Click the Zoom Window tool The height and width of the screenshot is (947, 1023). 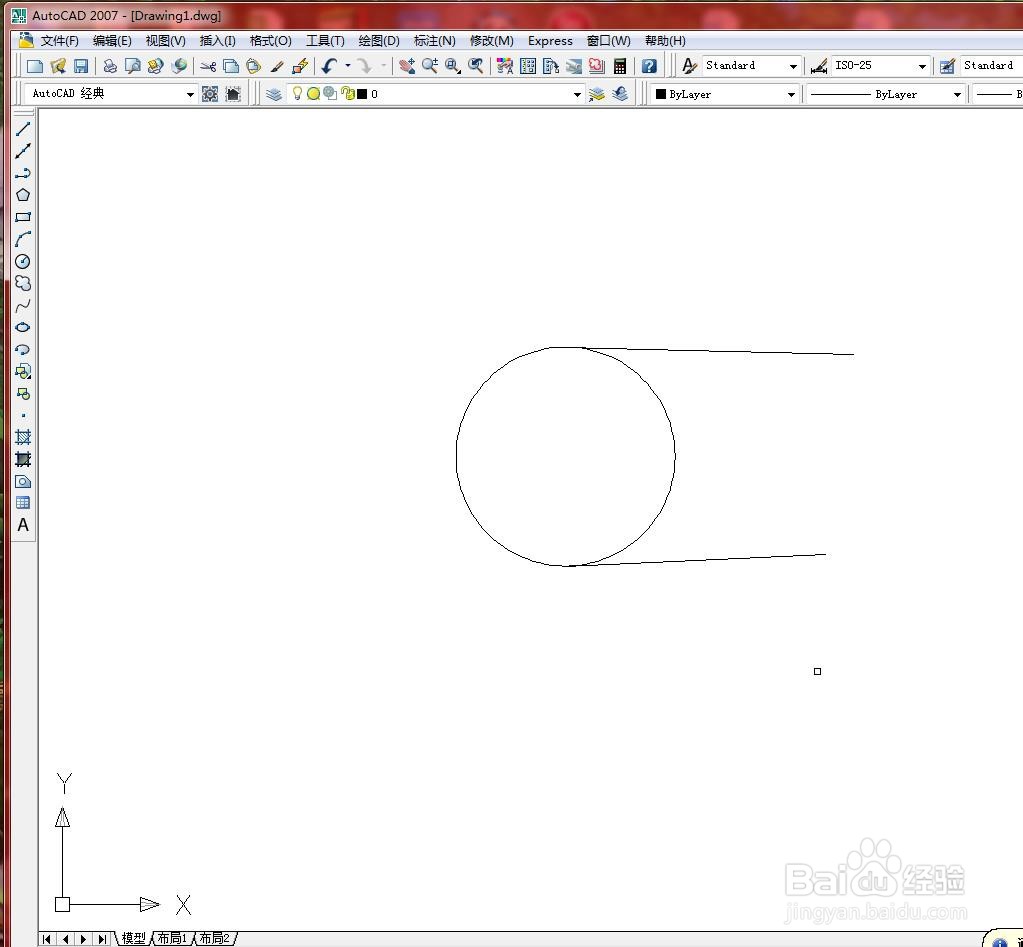[453, 66]
